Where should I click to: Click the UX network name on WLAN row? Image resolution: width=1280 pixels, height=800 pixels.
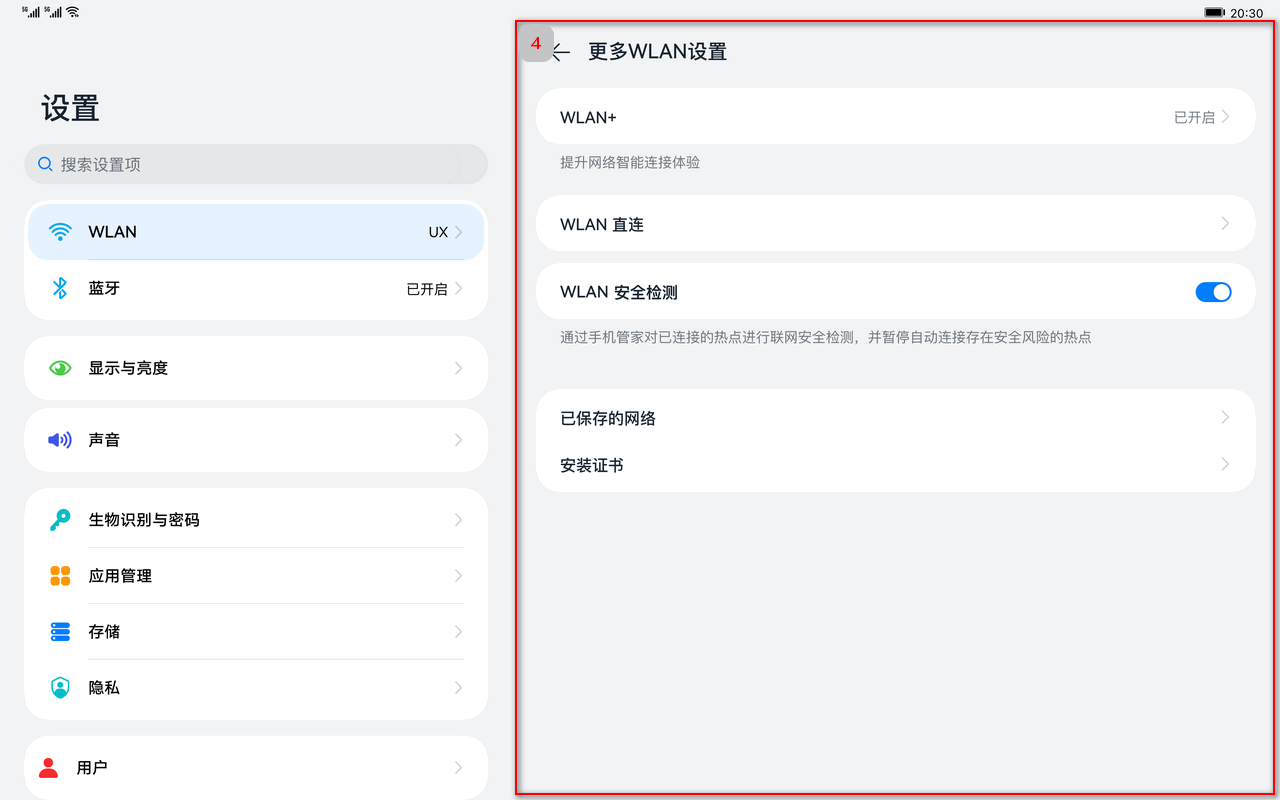pos(438,232)
